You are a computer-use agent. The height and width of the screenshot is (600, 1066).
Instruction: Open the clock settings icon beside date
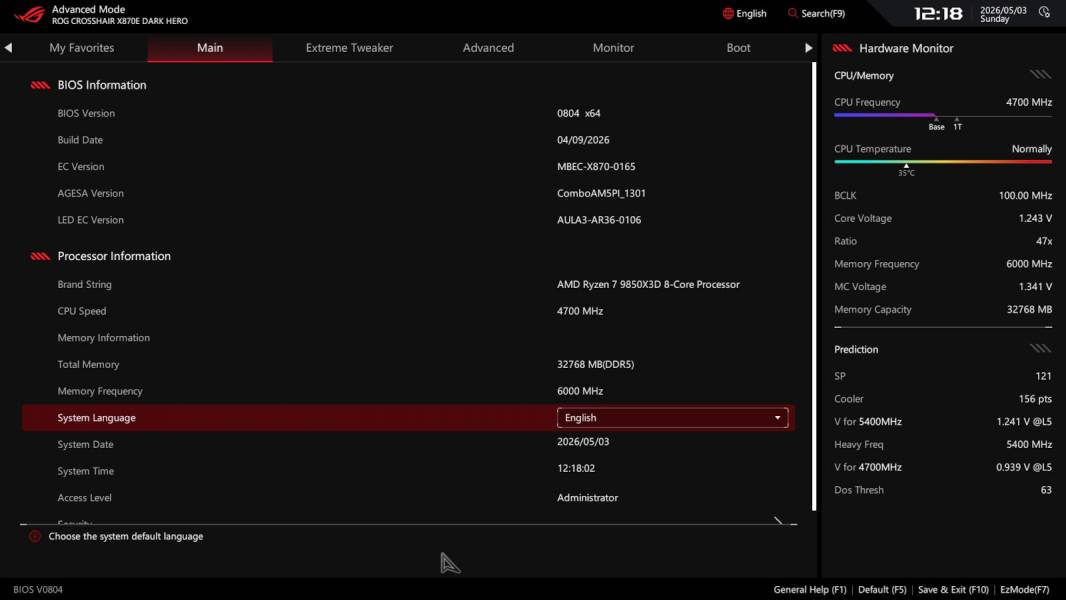click(x=1044, y=12)
